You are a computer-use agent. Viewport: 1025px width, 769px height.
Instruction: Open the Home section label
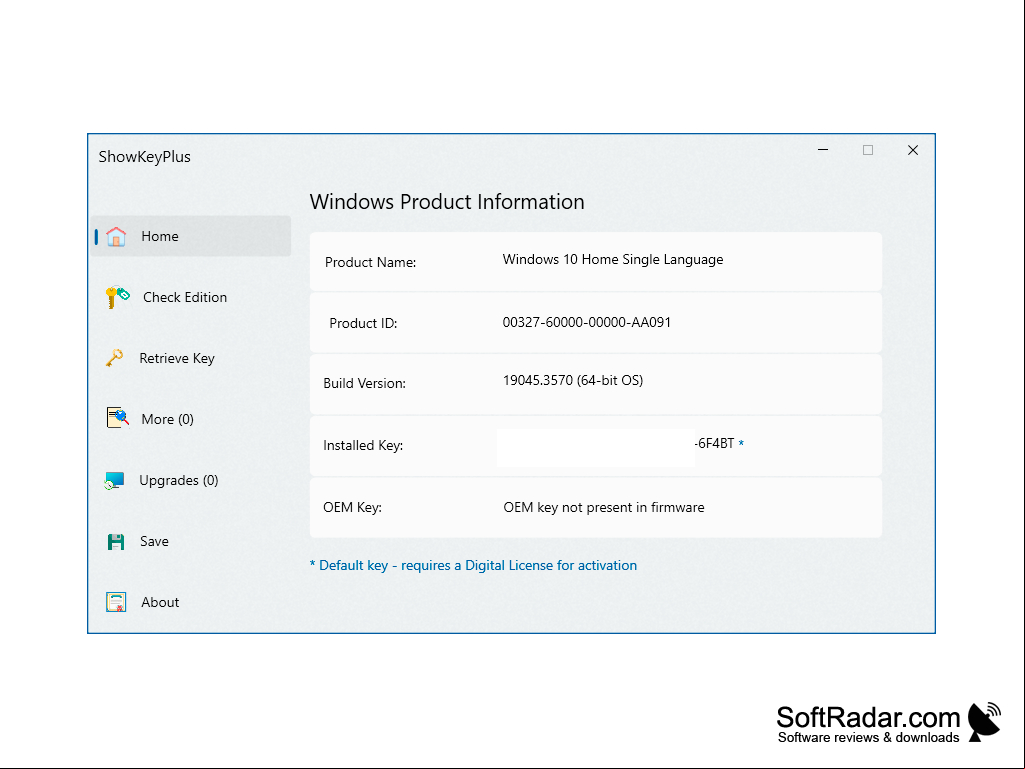point(160,236)
